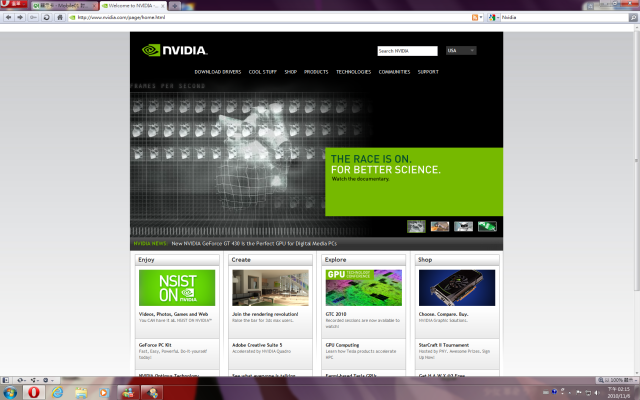Open the USA country dropdown

point(461,51)
